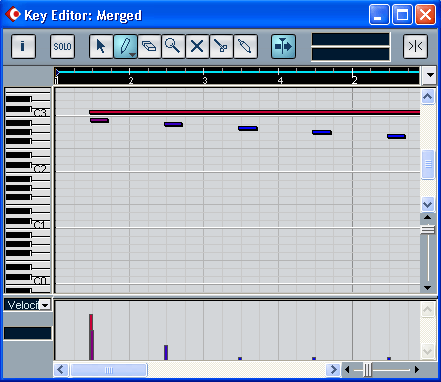Screen dimensions: 441x382
Task: Click the C3 piano key
Action: coord(40,113)
